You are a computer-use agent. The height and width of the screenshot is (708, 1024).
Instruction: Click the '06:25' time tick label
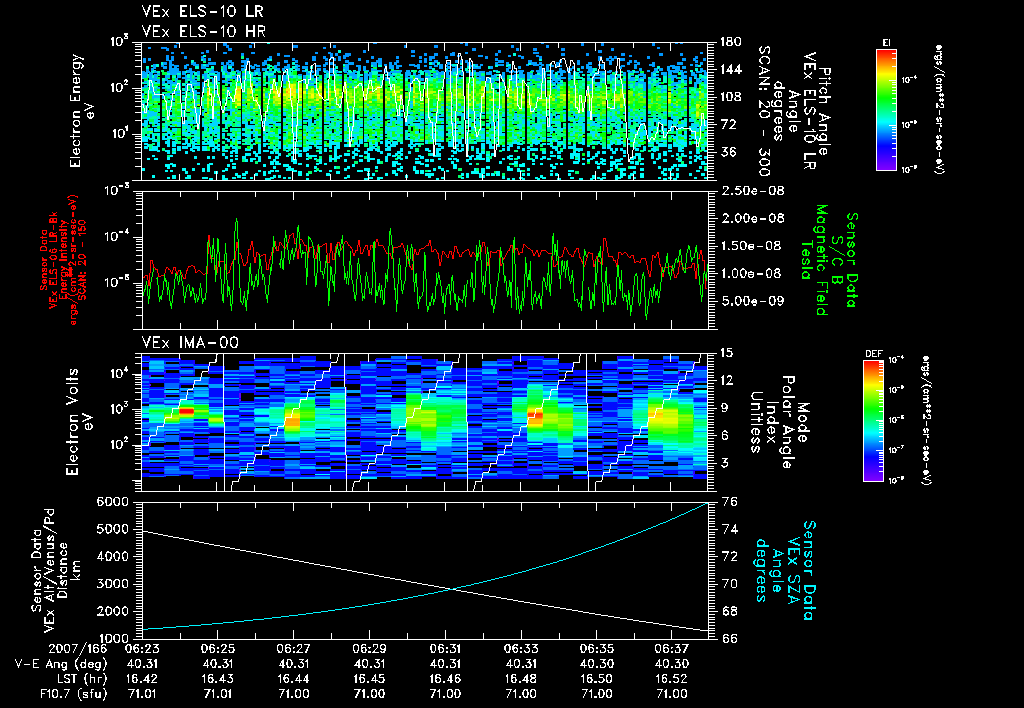click(x=217, y=649)
